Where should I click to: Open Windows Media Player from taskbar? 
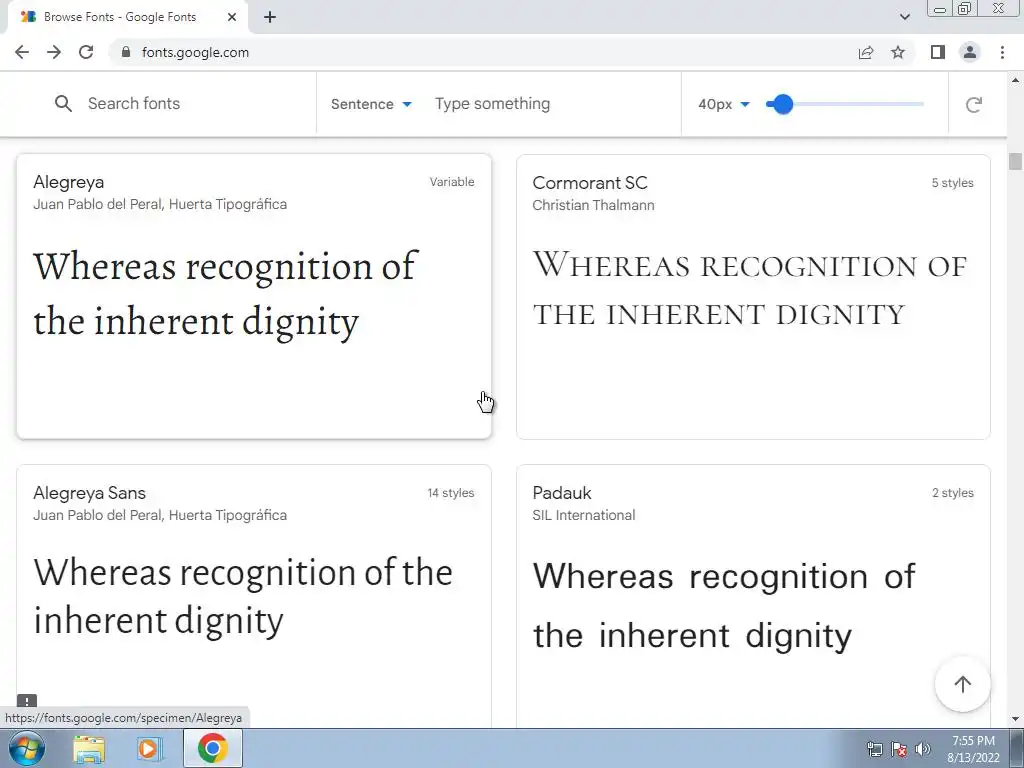click(x=150, y=749)
